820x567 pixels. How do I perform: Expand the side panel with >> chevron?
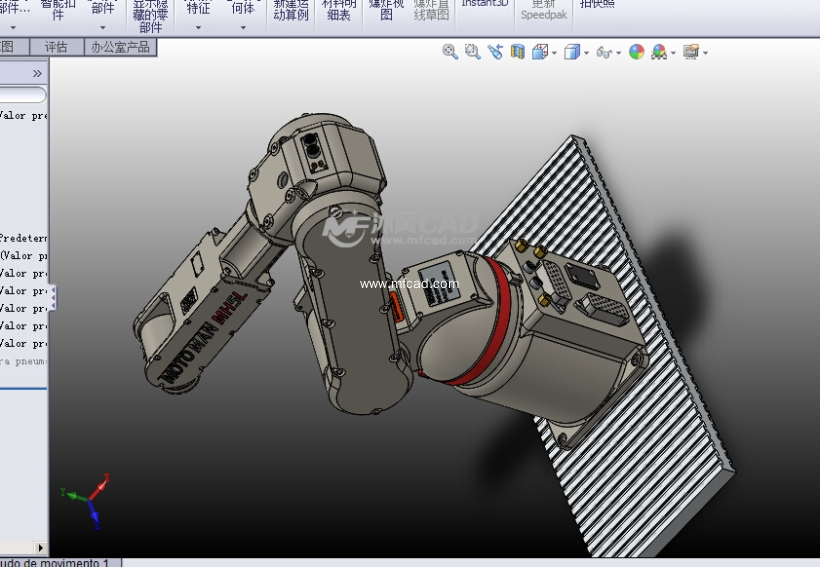(37, 73)
